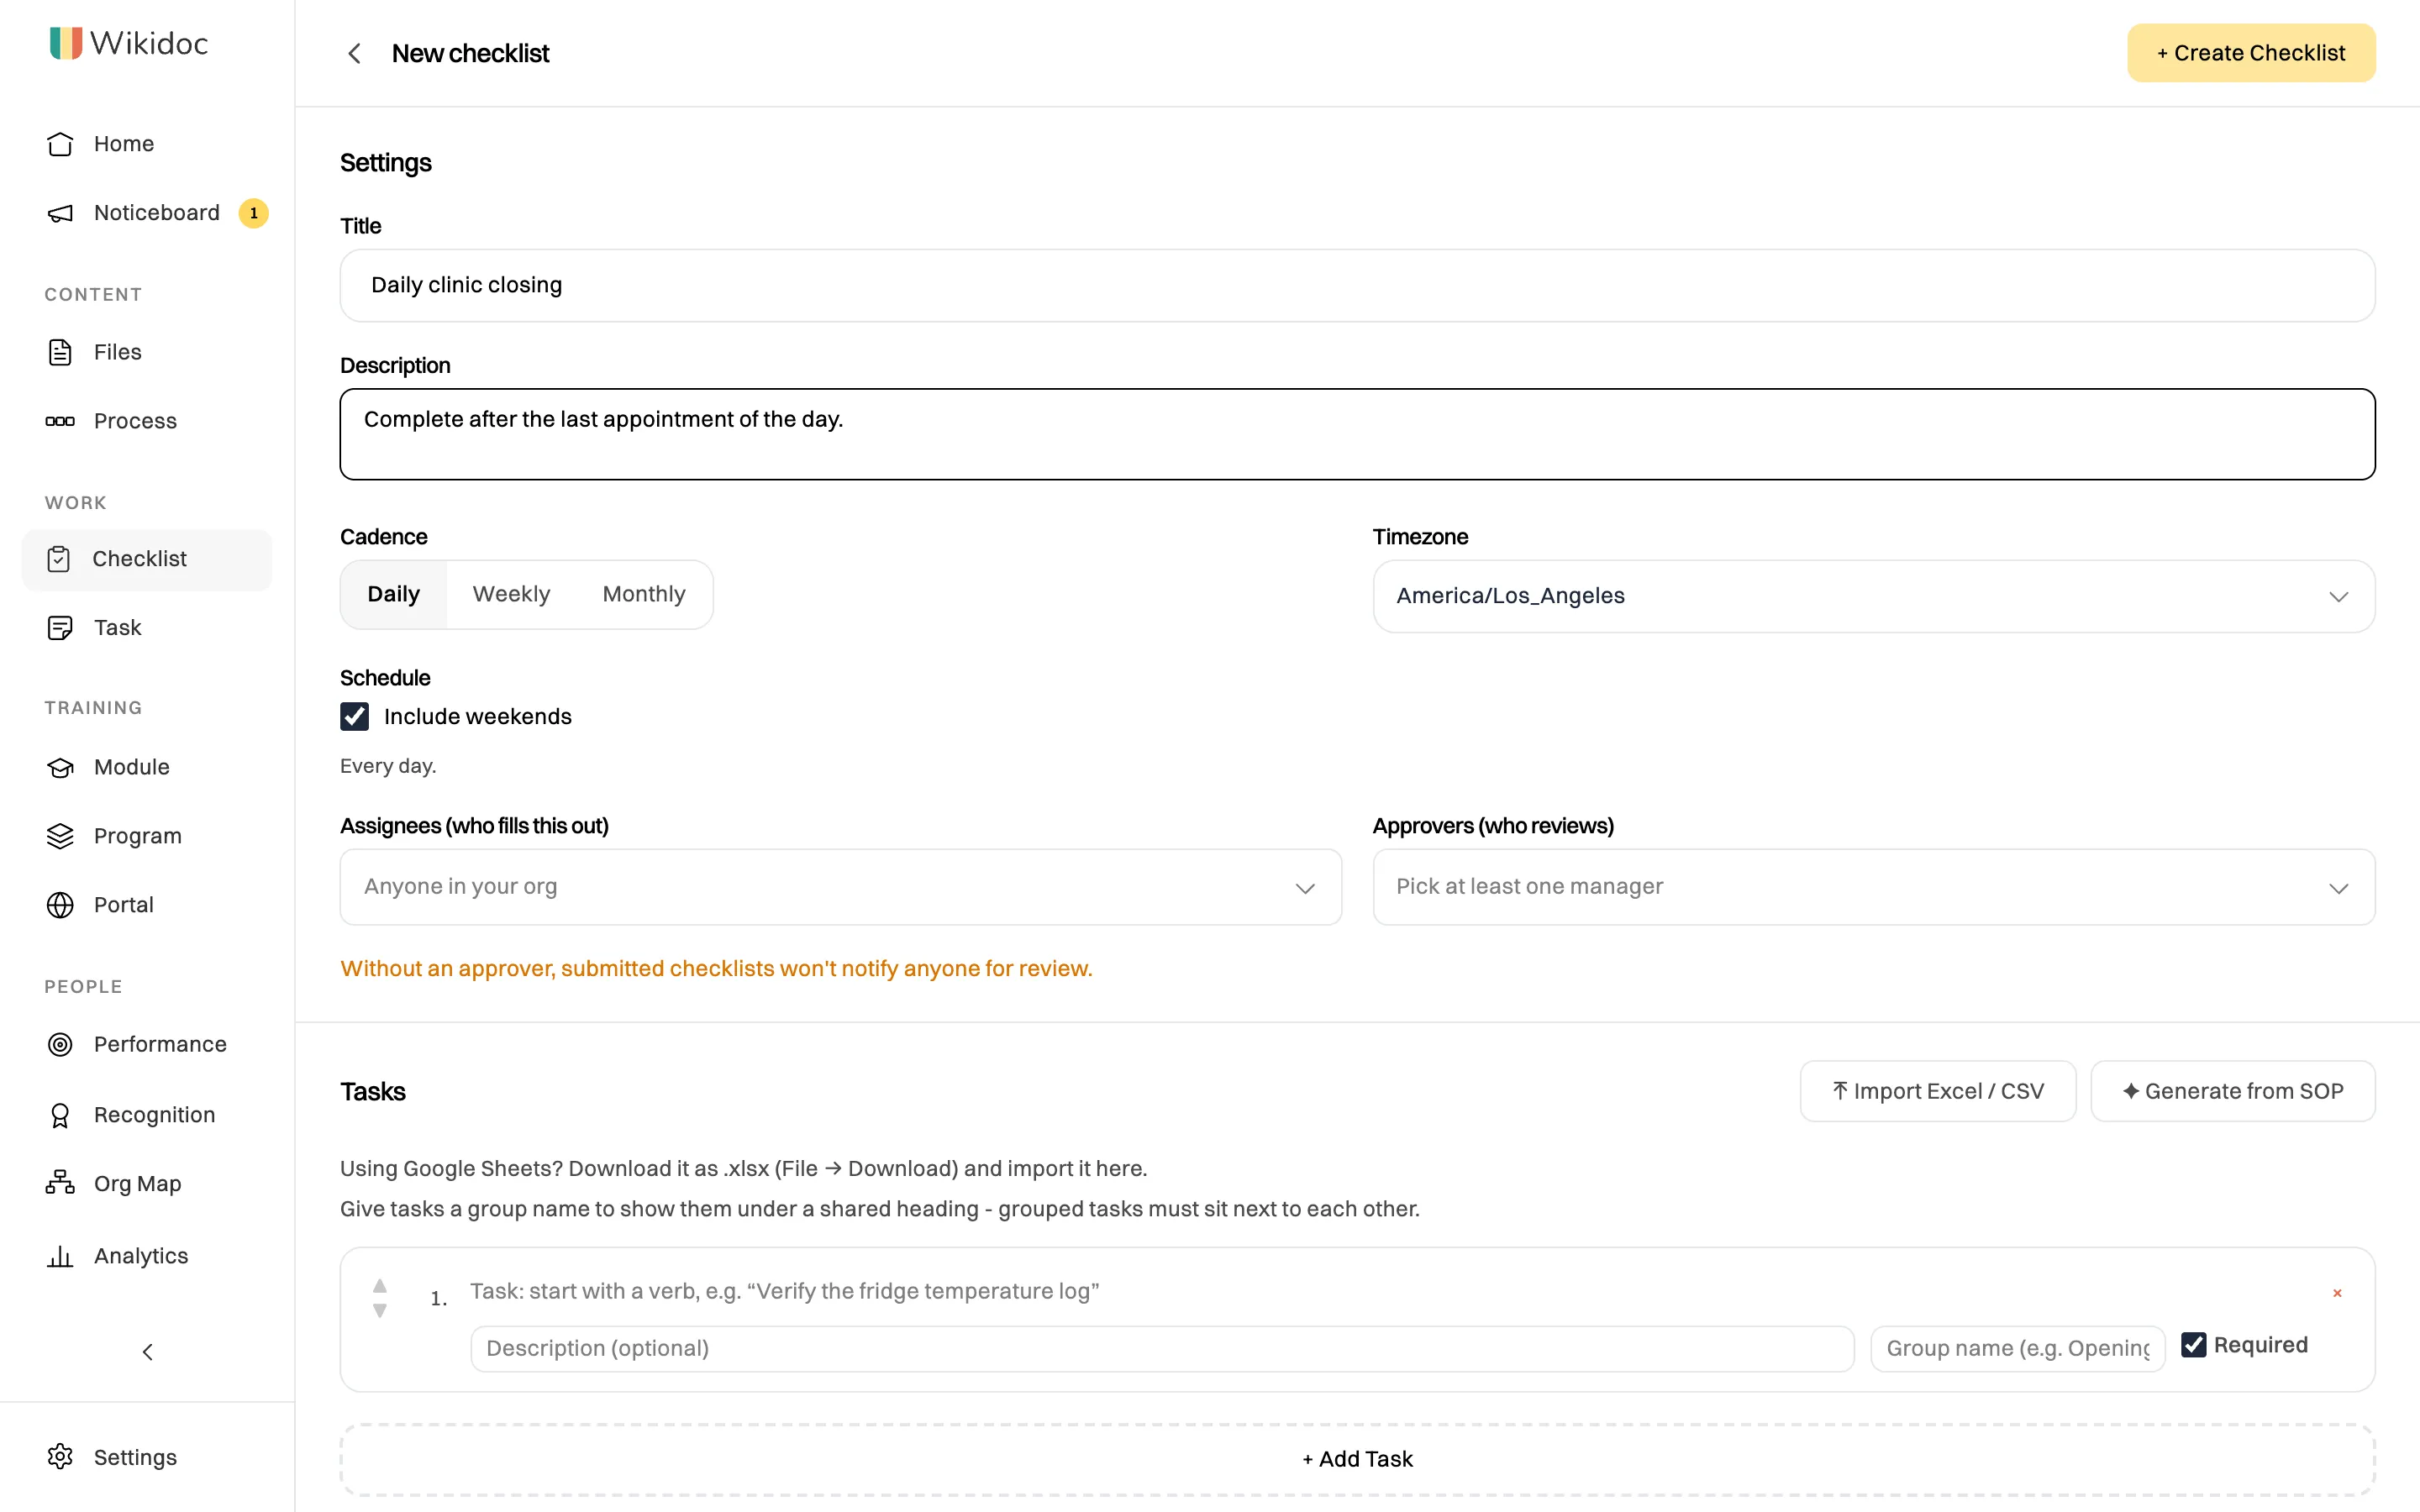Select the Daily cadence tab
Viewport: 2420px width, 1512px height.
pos(394,594)
